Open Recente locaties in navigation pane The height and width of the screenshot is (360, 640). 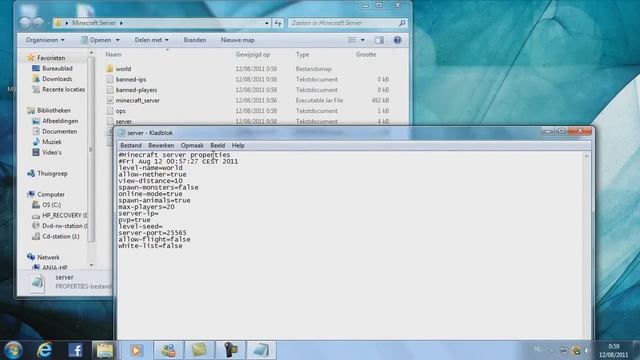pos(64,89)
